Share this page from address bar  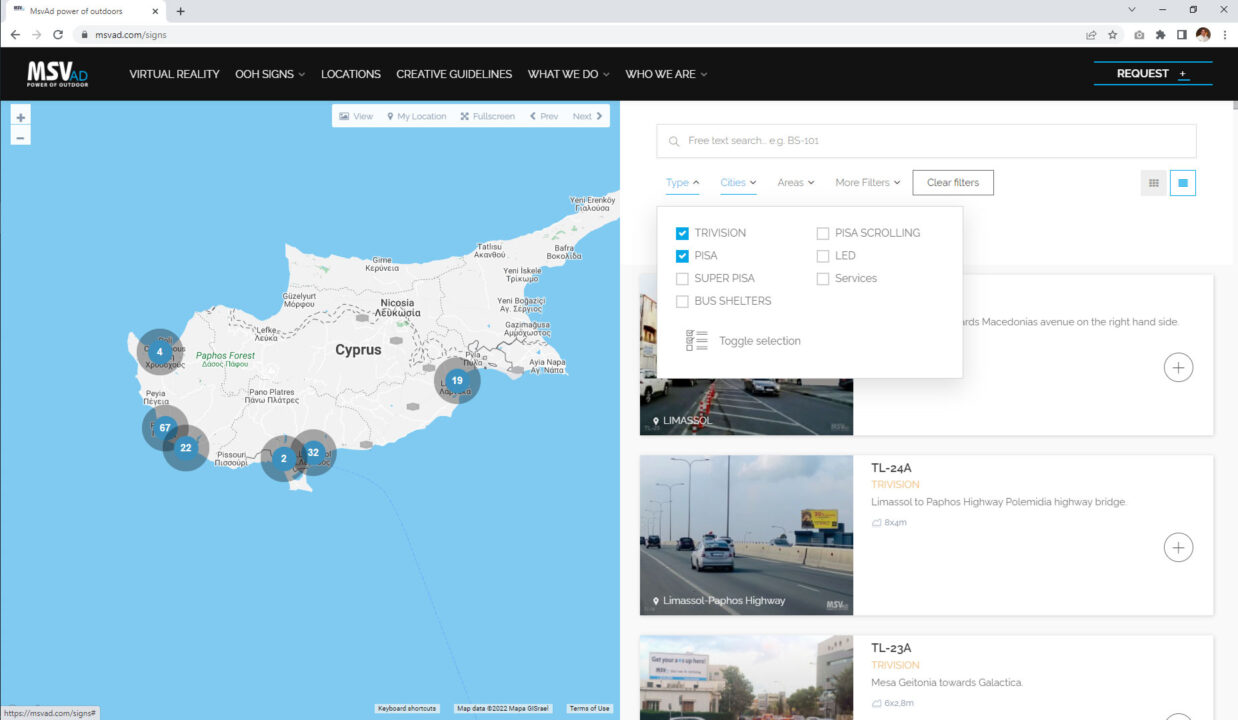pos(1091,34)
